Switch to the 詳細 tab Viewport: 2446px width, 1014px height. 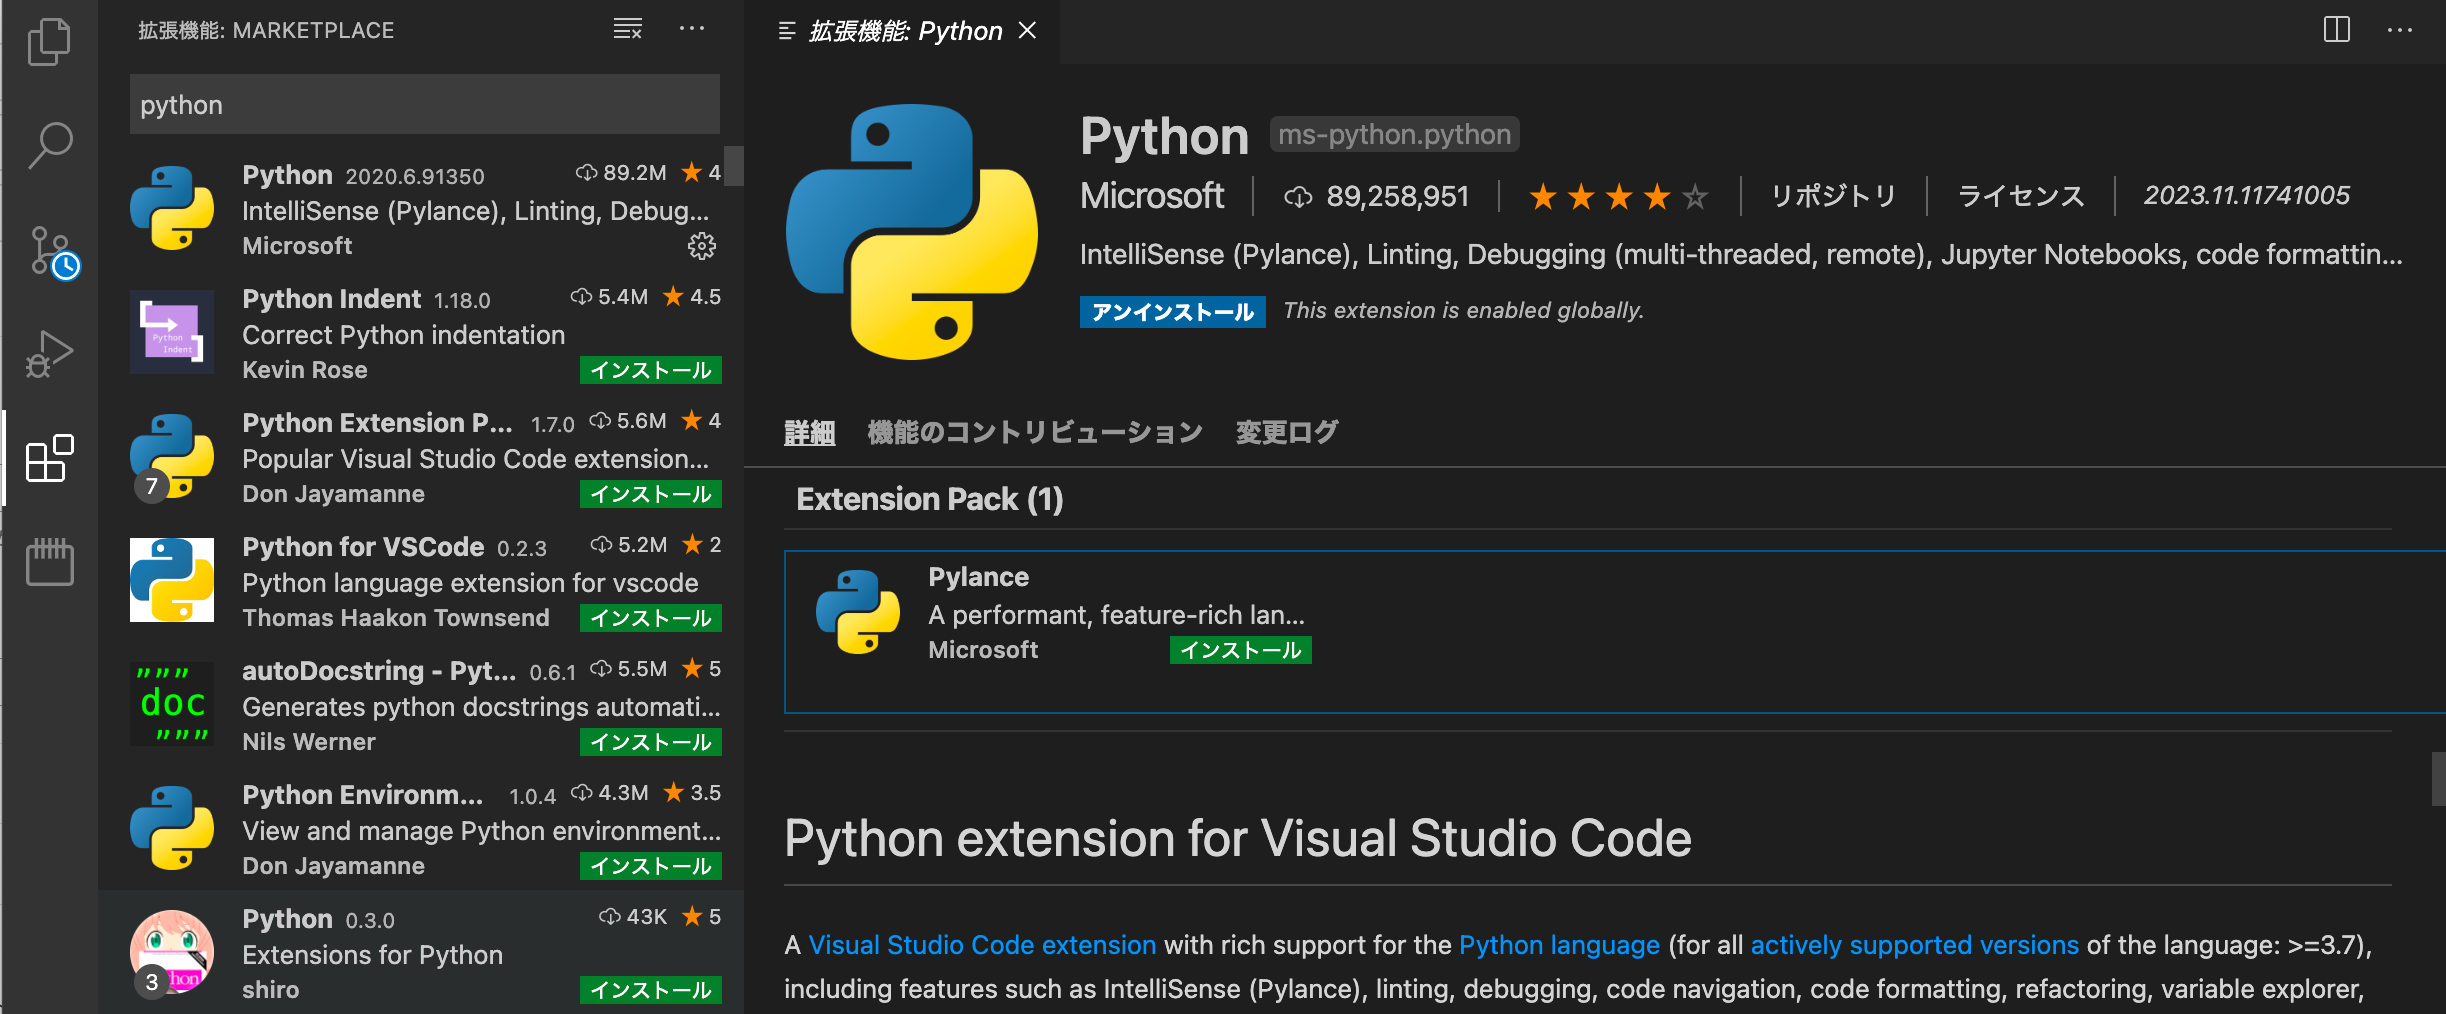tap(810, 432)
